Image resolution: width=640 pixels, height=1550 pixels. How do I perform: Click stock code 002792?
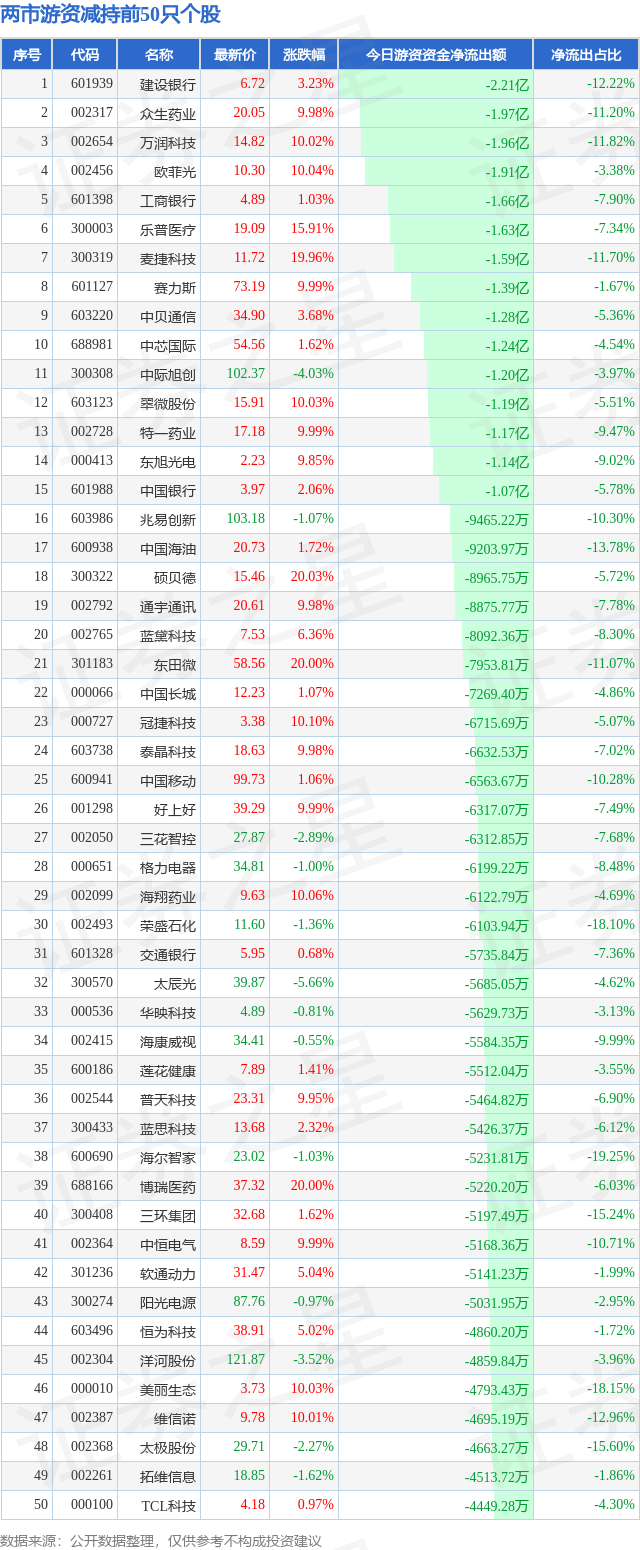pyautogui.click(x=92, y=606)
